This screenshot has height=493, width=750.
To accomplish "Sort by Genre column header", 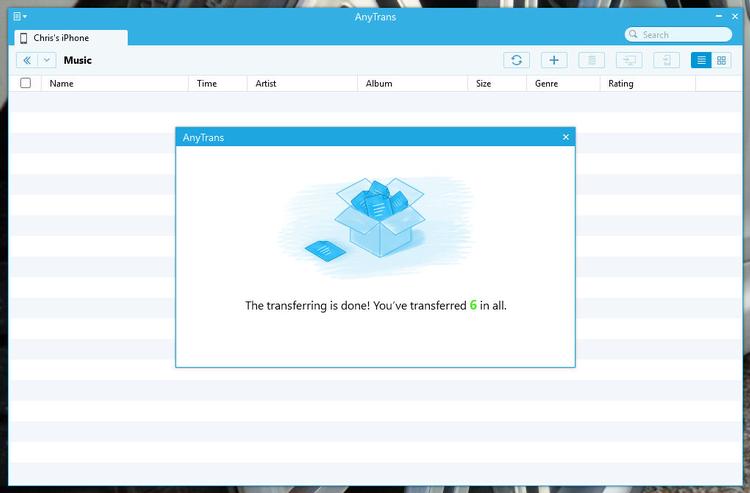I will [563, 83].
